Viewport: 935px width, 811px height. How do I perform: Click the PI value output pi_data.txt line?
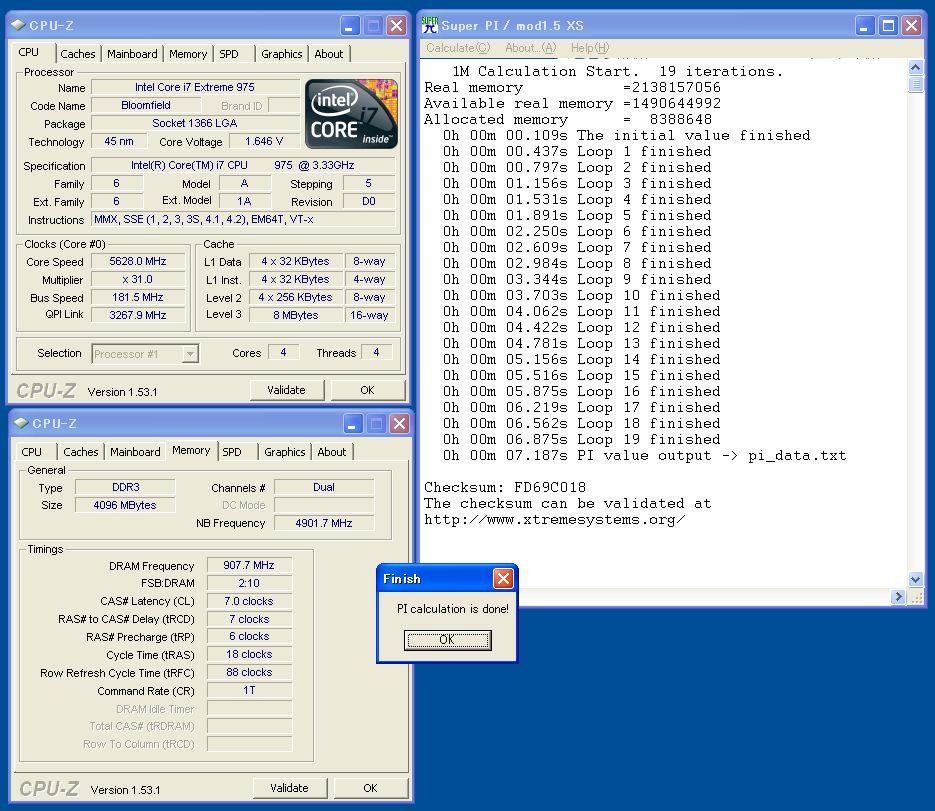pyautogui.click(x=644, y=456)
